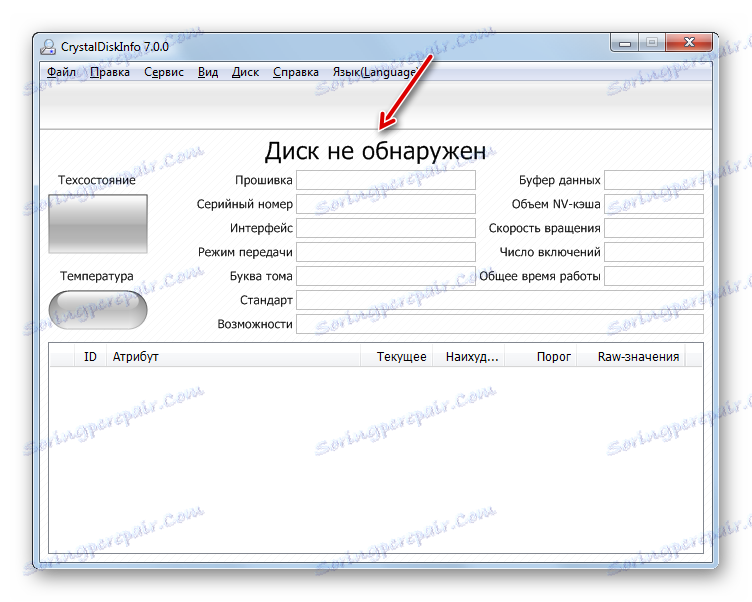Open the Вид menu
The image size is (752, 602).
pyautogui.click(x=208, y=72)
